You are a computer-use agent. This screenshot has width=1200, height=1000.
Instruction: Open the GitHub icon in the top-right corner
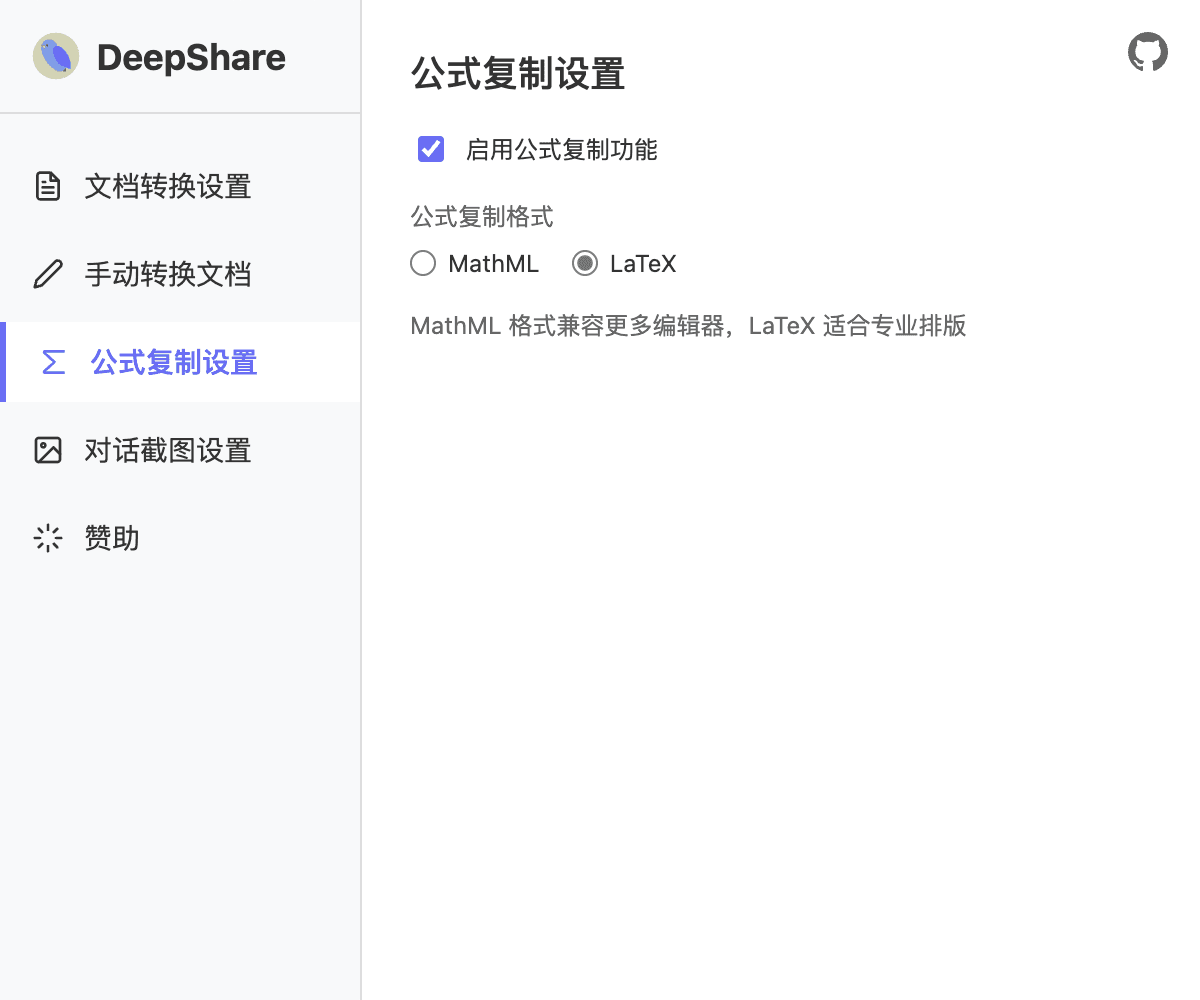(1147, 51)
